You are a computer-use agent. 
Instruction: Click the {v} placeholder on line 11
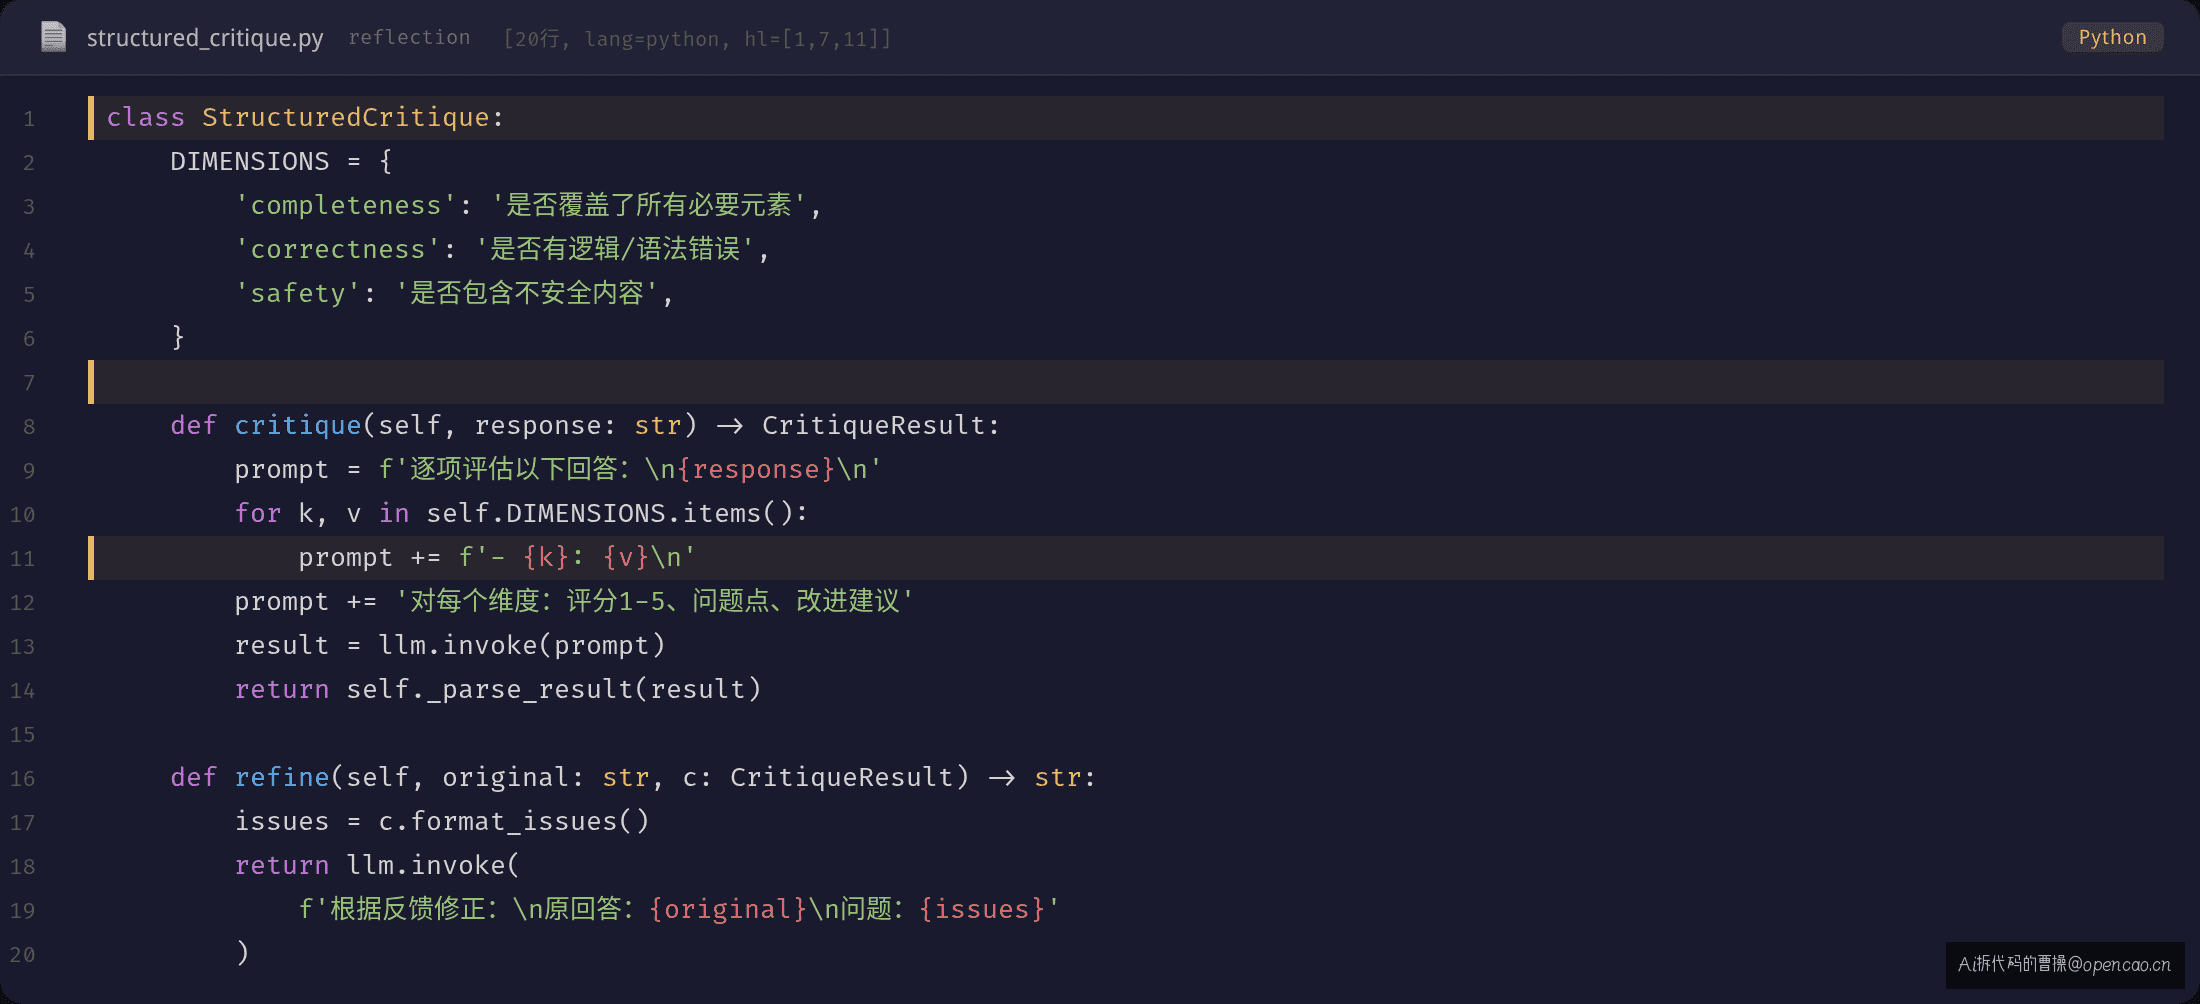pos(625,557)
